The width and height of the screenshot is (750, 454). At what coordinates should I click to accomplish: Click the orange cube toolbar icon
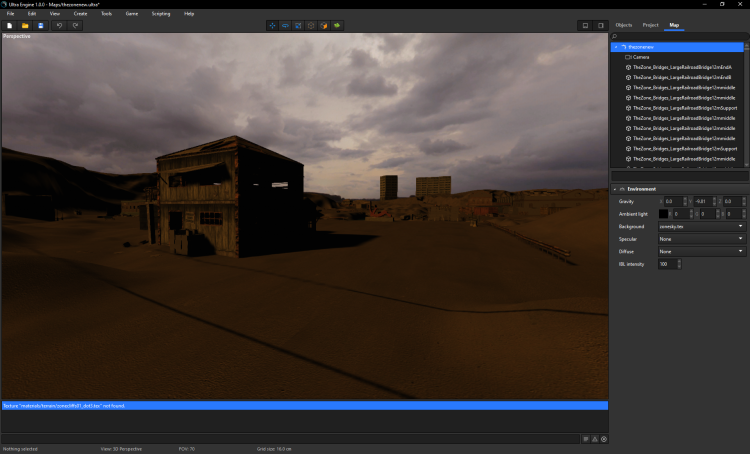coord(324,25)
